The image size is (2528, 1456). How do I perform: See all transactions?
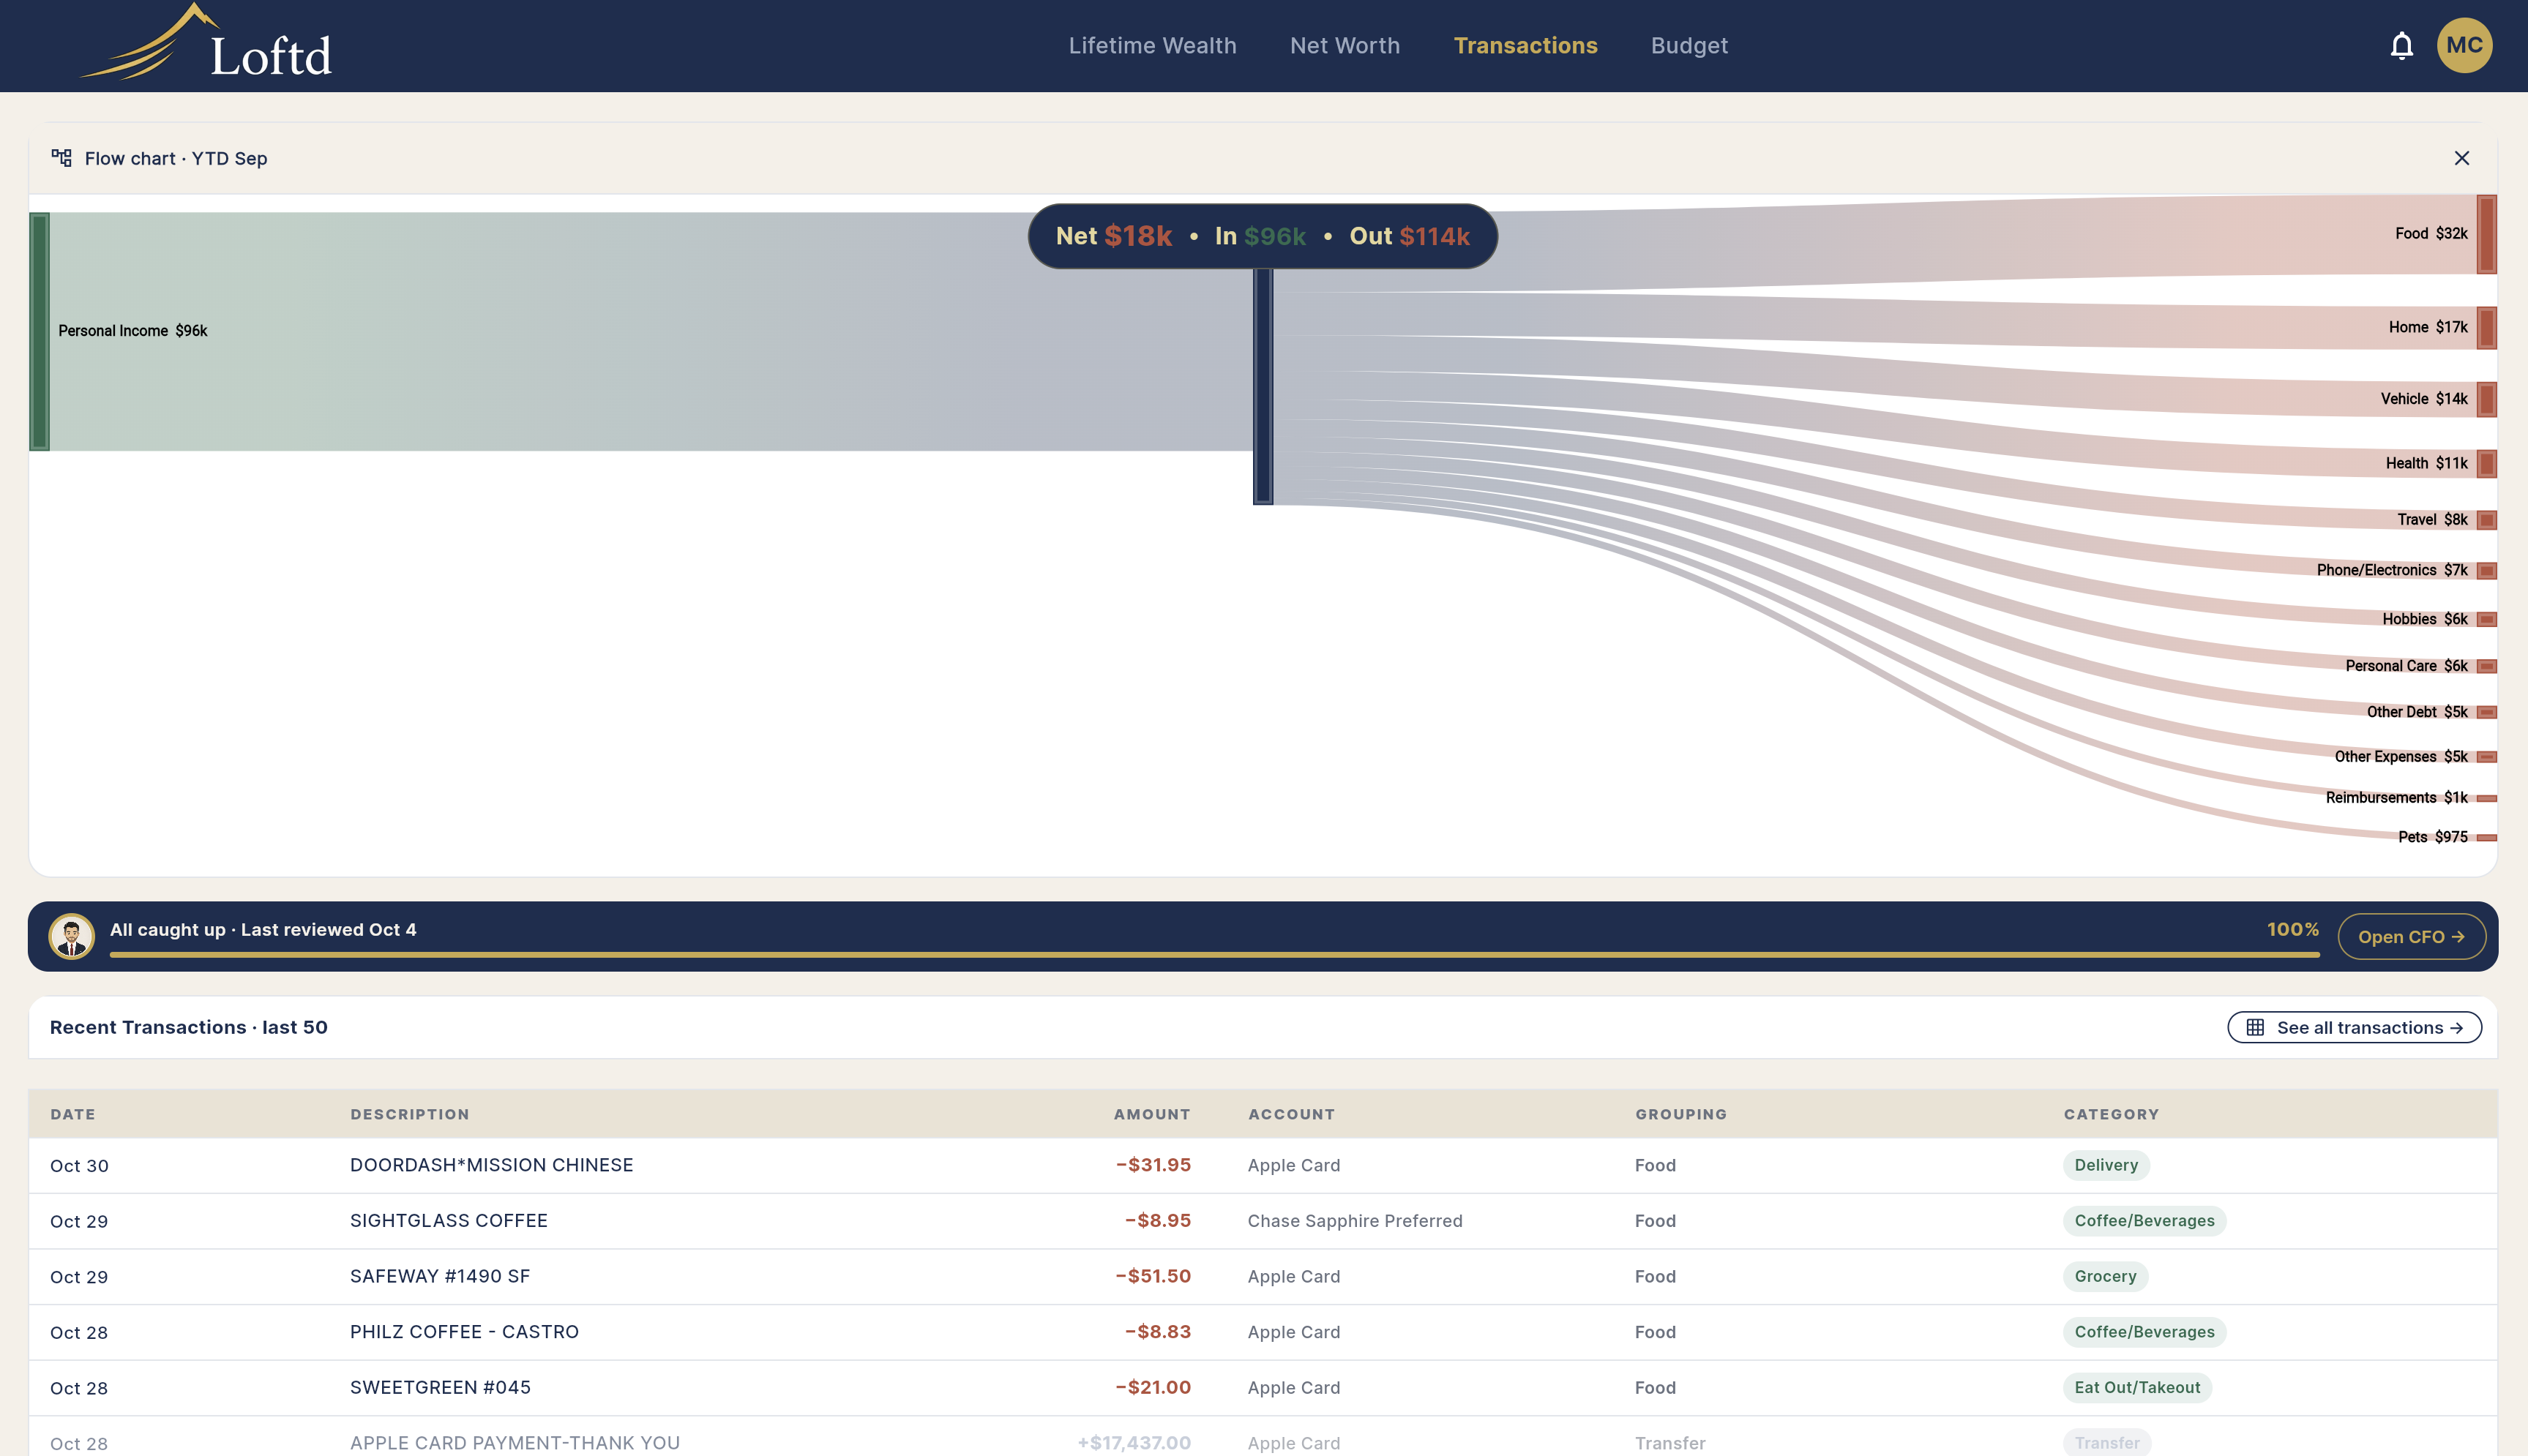click(2354, 1027)
